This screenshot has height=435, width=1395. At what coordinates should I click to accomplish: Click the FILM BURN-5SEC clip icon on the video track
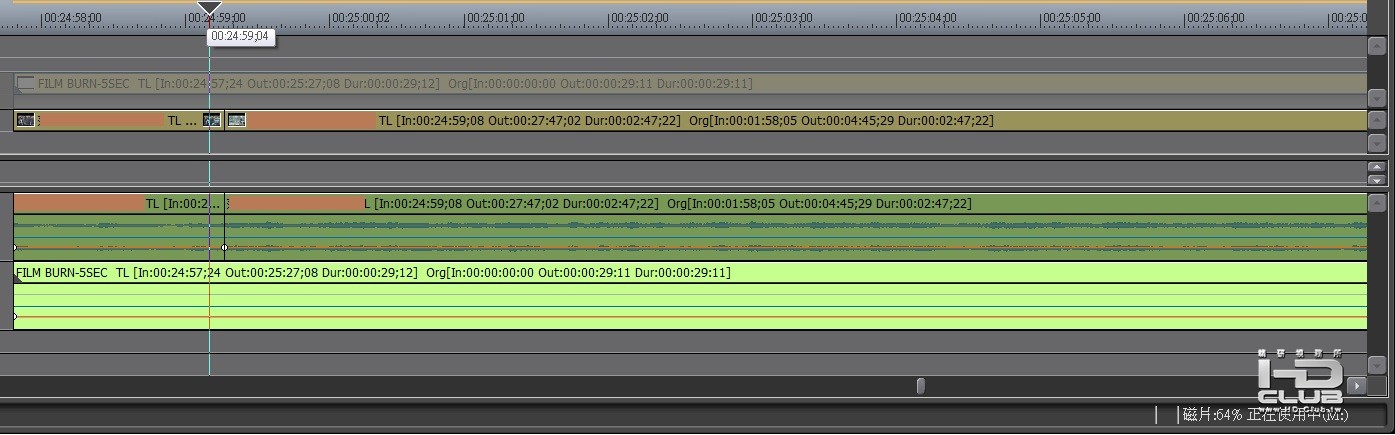tap(26, 84)
